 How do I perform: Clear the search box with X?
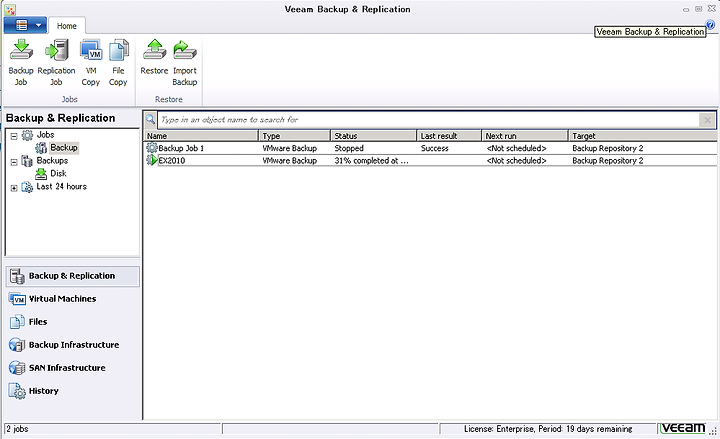(x=707, y=120)
